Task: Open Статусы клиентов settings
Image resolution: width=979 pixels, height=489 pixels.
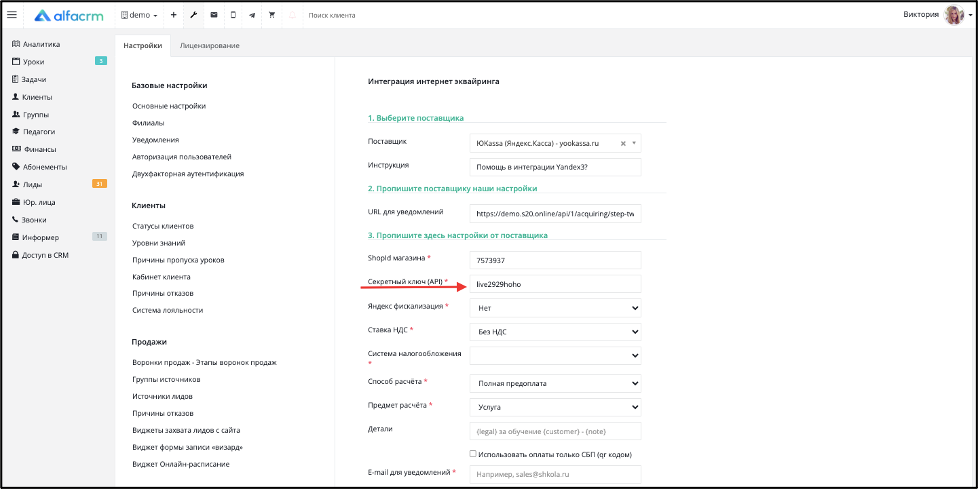Action: click(163, 225)
